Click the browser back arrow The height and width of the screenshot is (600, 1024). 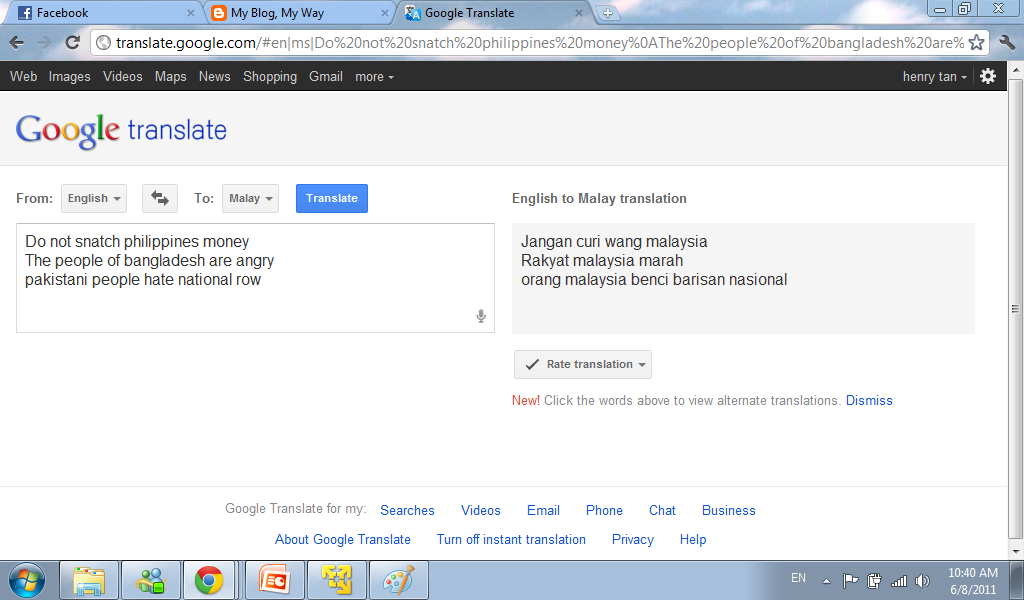(x=17, y=43)
